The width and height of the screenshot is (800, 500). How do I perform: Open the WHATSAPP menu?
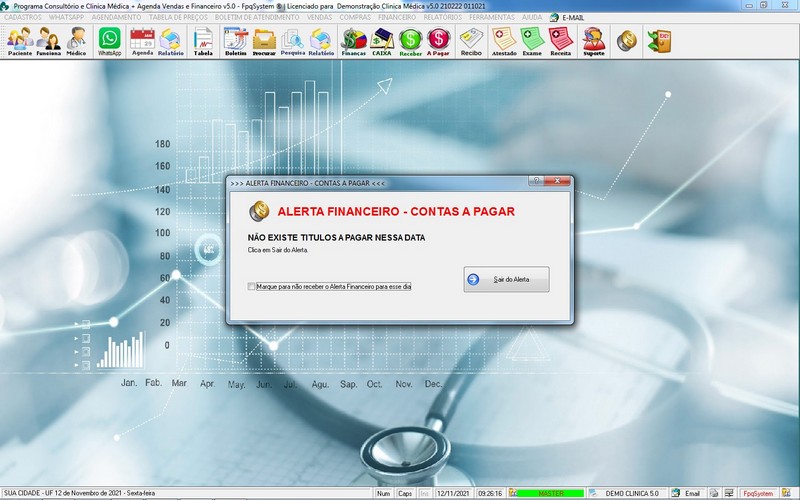pyautogui.click(x=66, y=17)
